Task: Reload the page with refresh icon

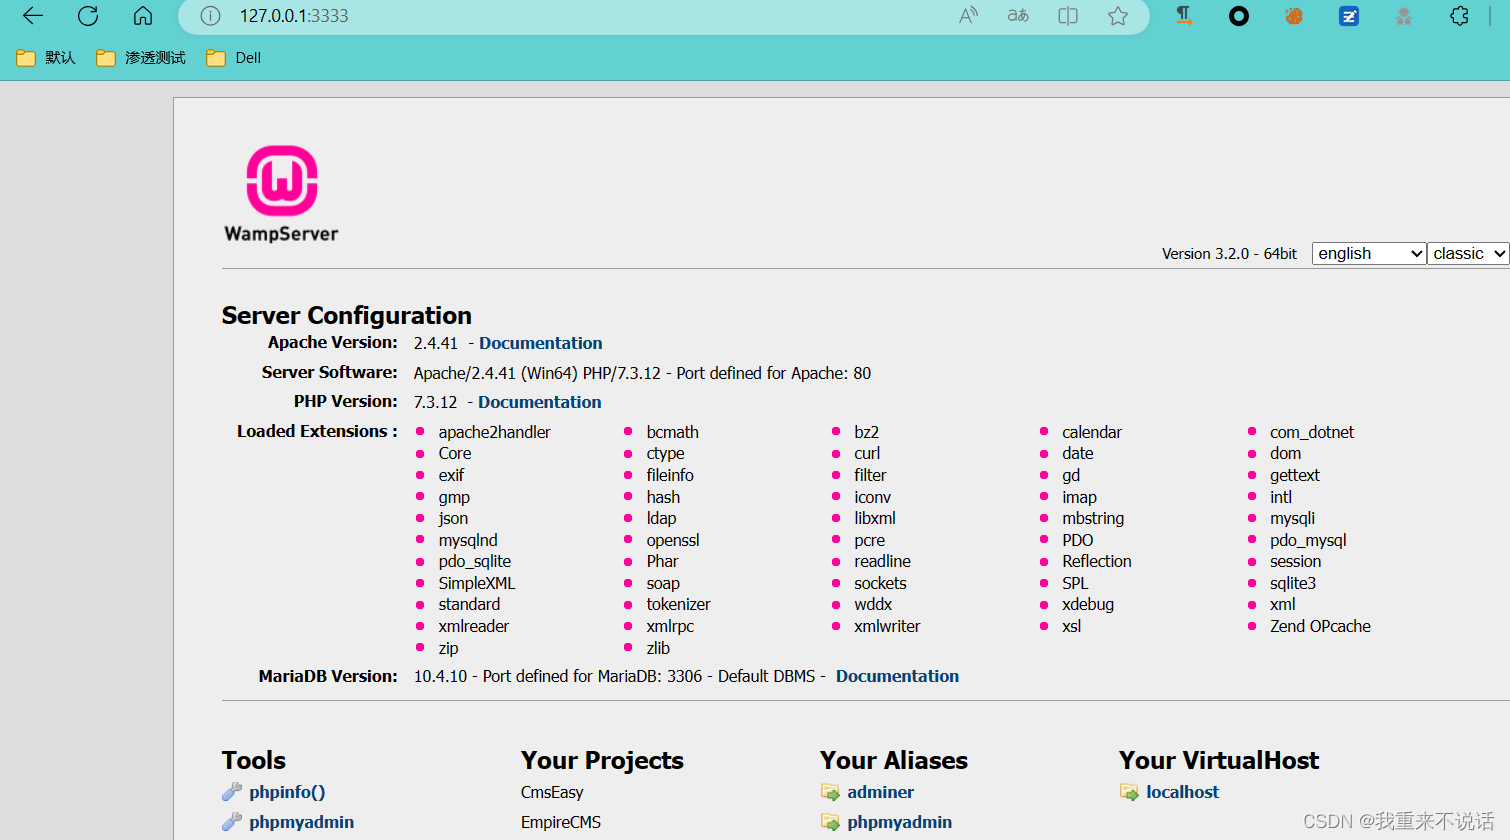Action: pos(88,16)
